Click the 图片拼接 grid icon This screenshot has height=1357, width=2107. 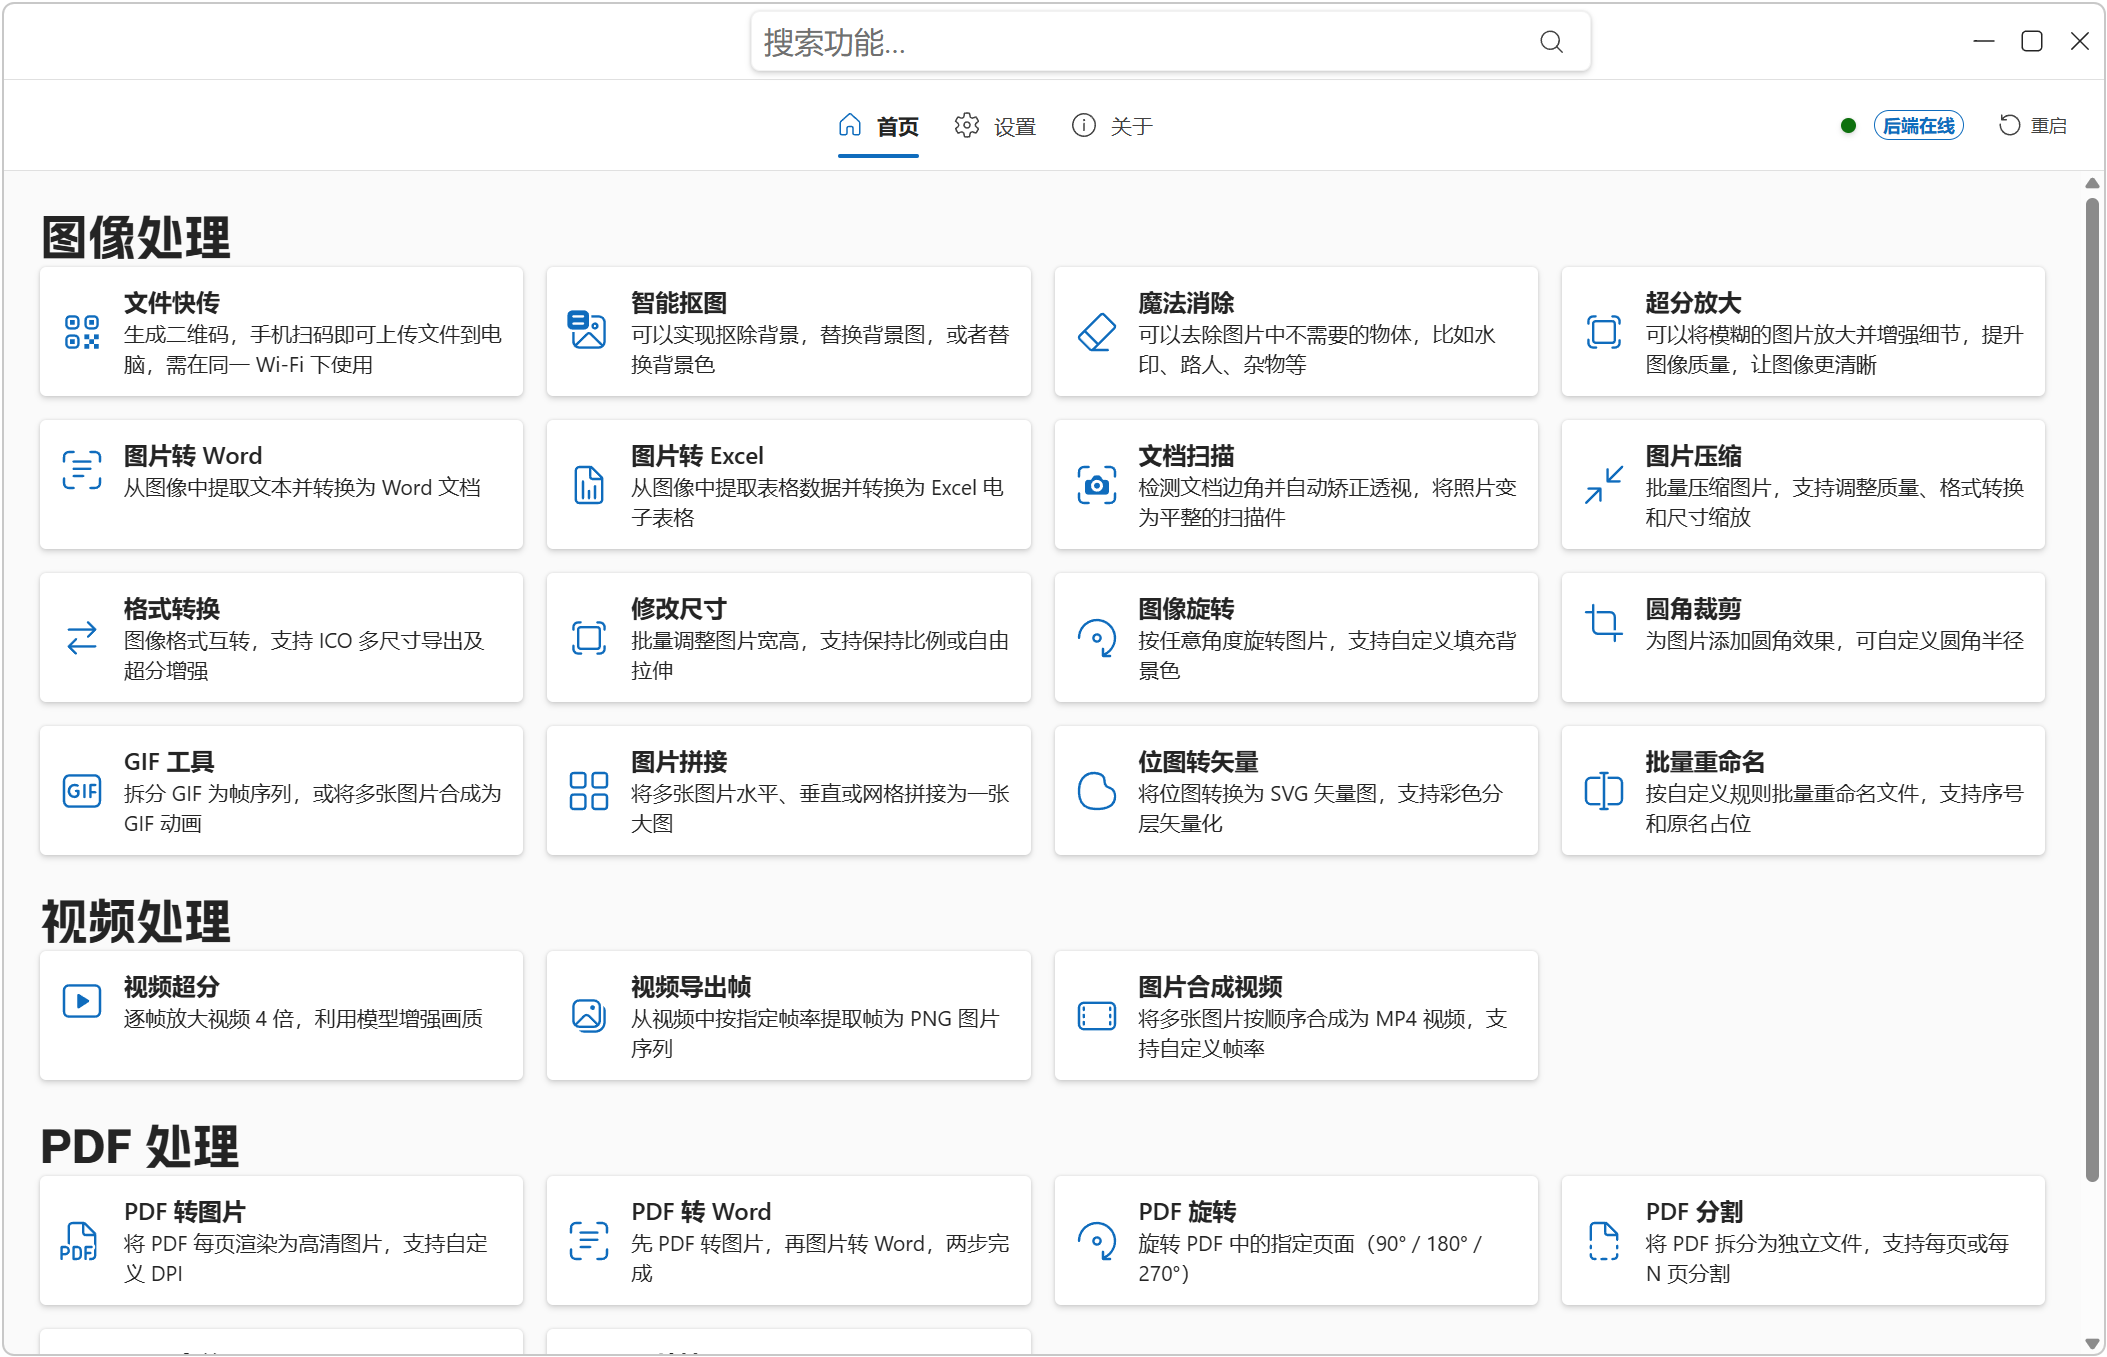[x=589, y=791]
